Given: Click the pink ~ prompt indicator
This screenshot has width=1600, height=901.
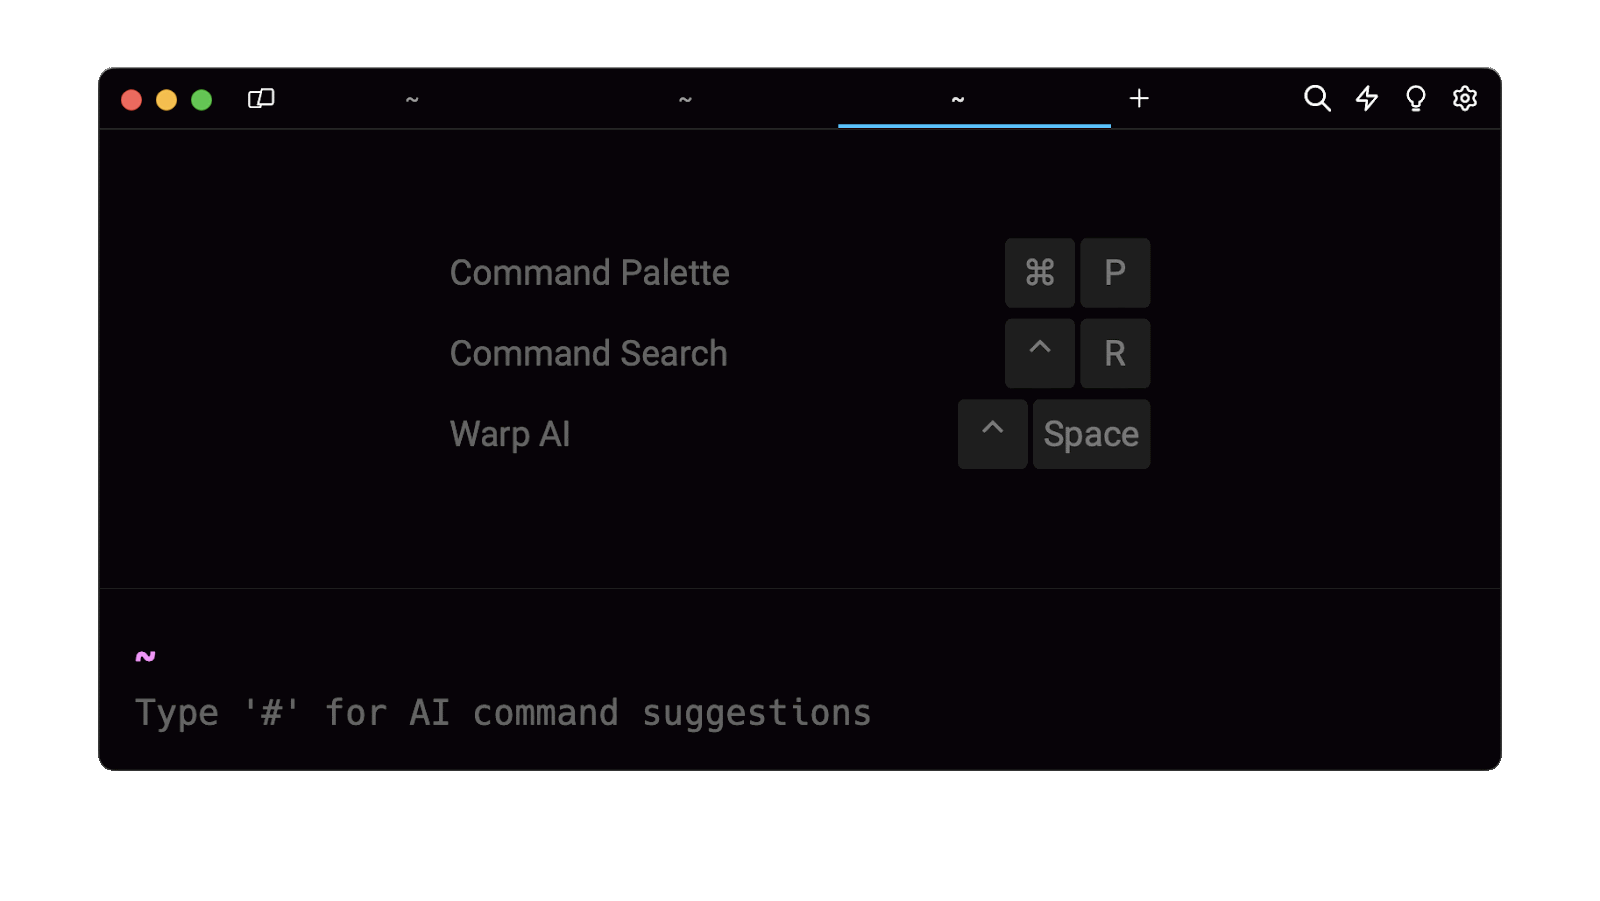Looking at the screenshot, I should (x=146, y=657).
